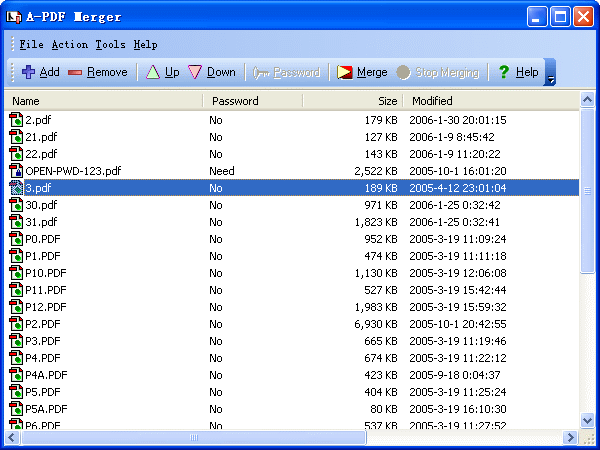Click the PDF icon next to P2.PDF

(x=16, y=324)
